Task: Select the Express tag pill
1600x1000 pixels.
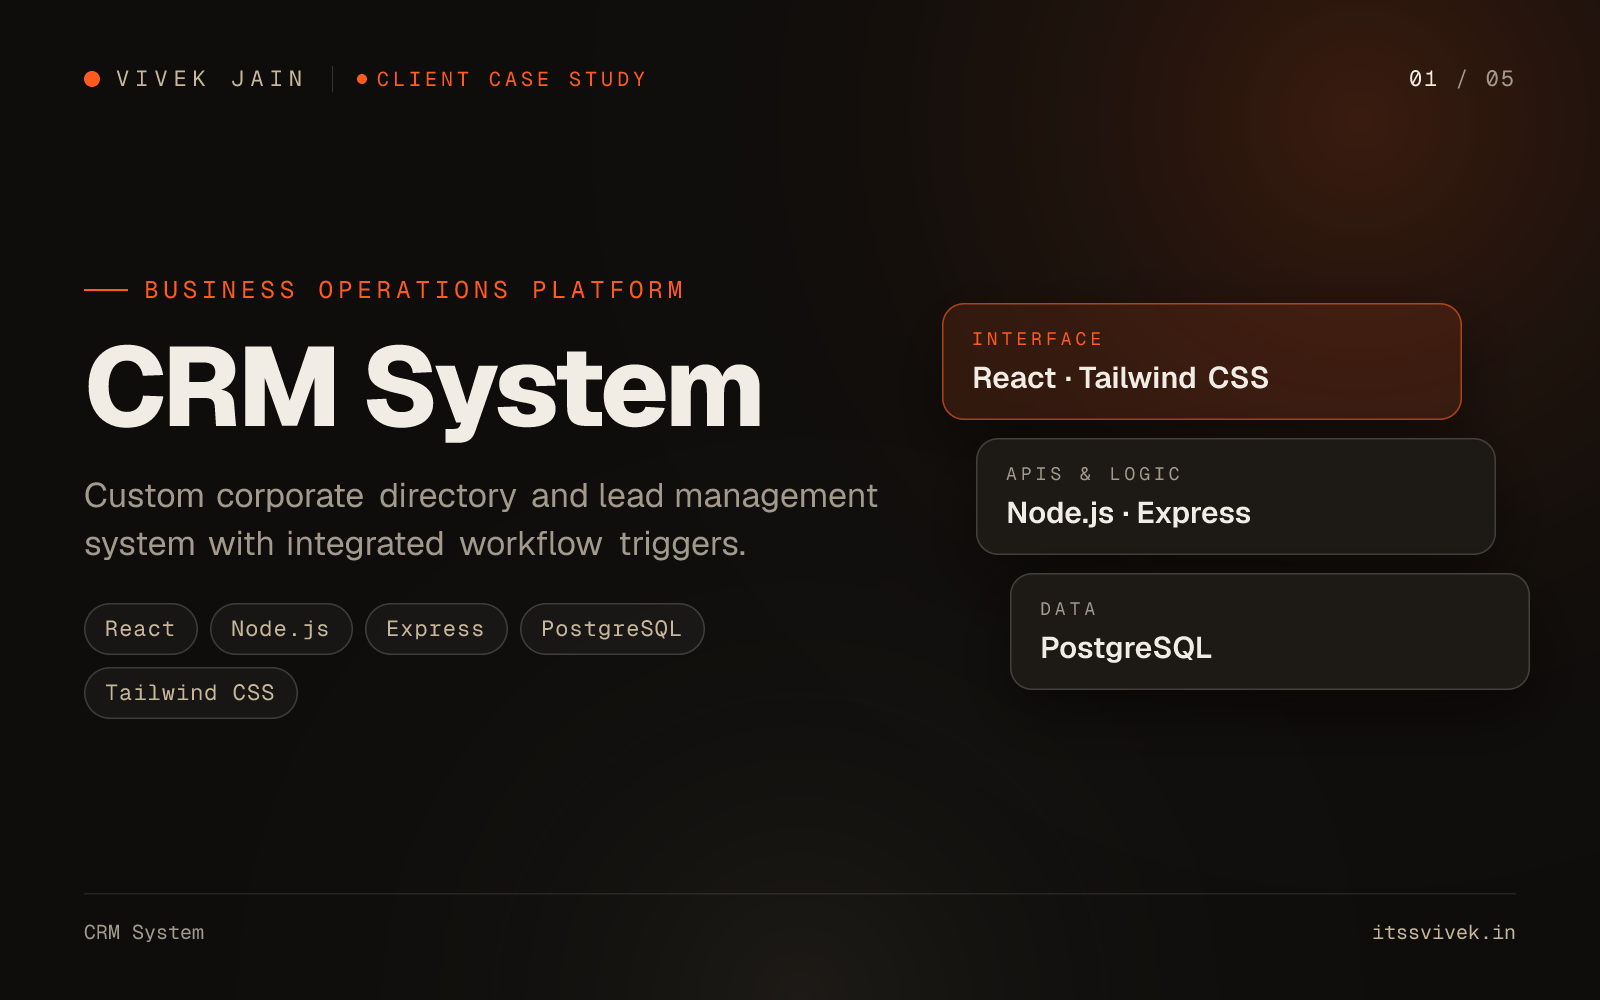Action: point(436,629)
